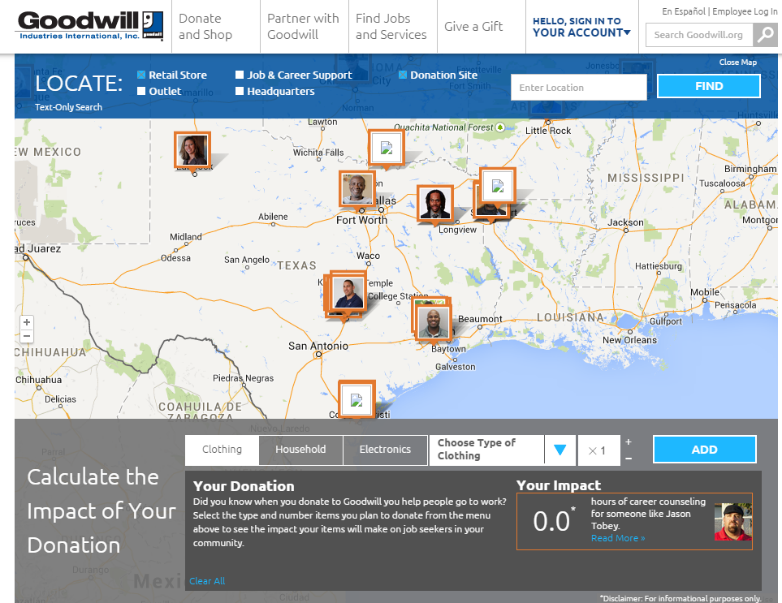The image size is (782, 603).
Task: Expand the Choose Type of Clothing dropdown
Action: point(560,450)
